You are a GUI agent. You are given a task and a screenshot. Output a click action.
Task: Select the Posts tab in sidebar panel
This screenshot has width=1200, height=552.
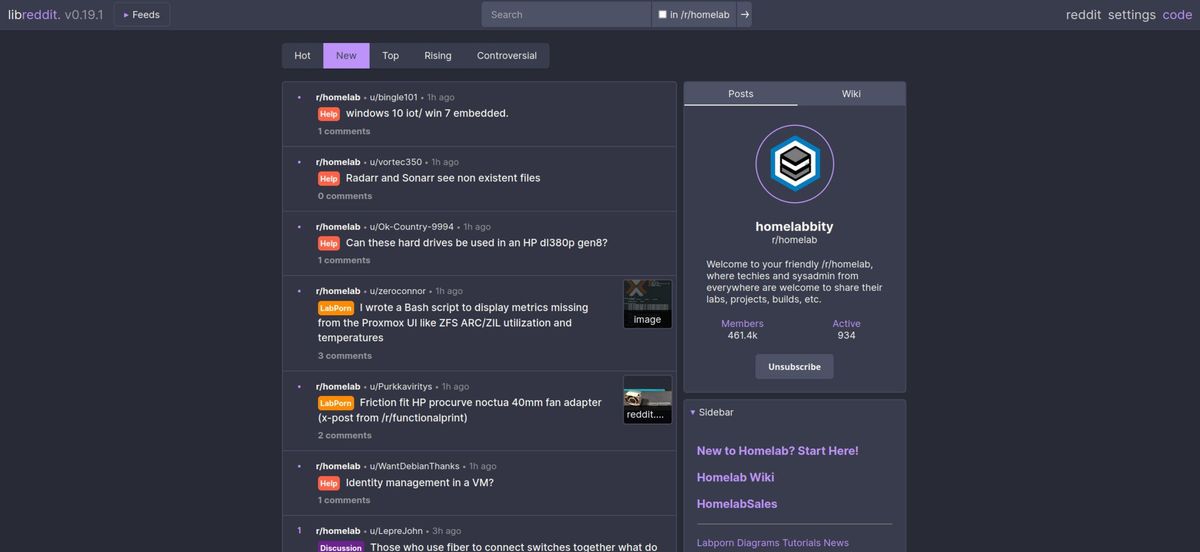741,94
